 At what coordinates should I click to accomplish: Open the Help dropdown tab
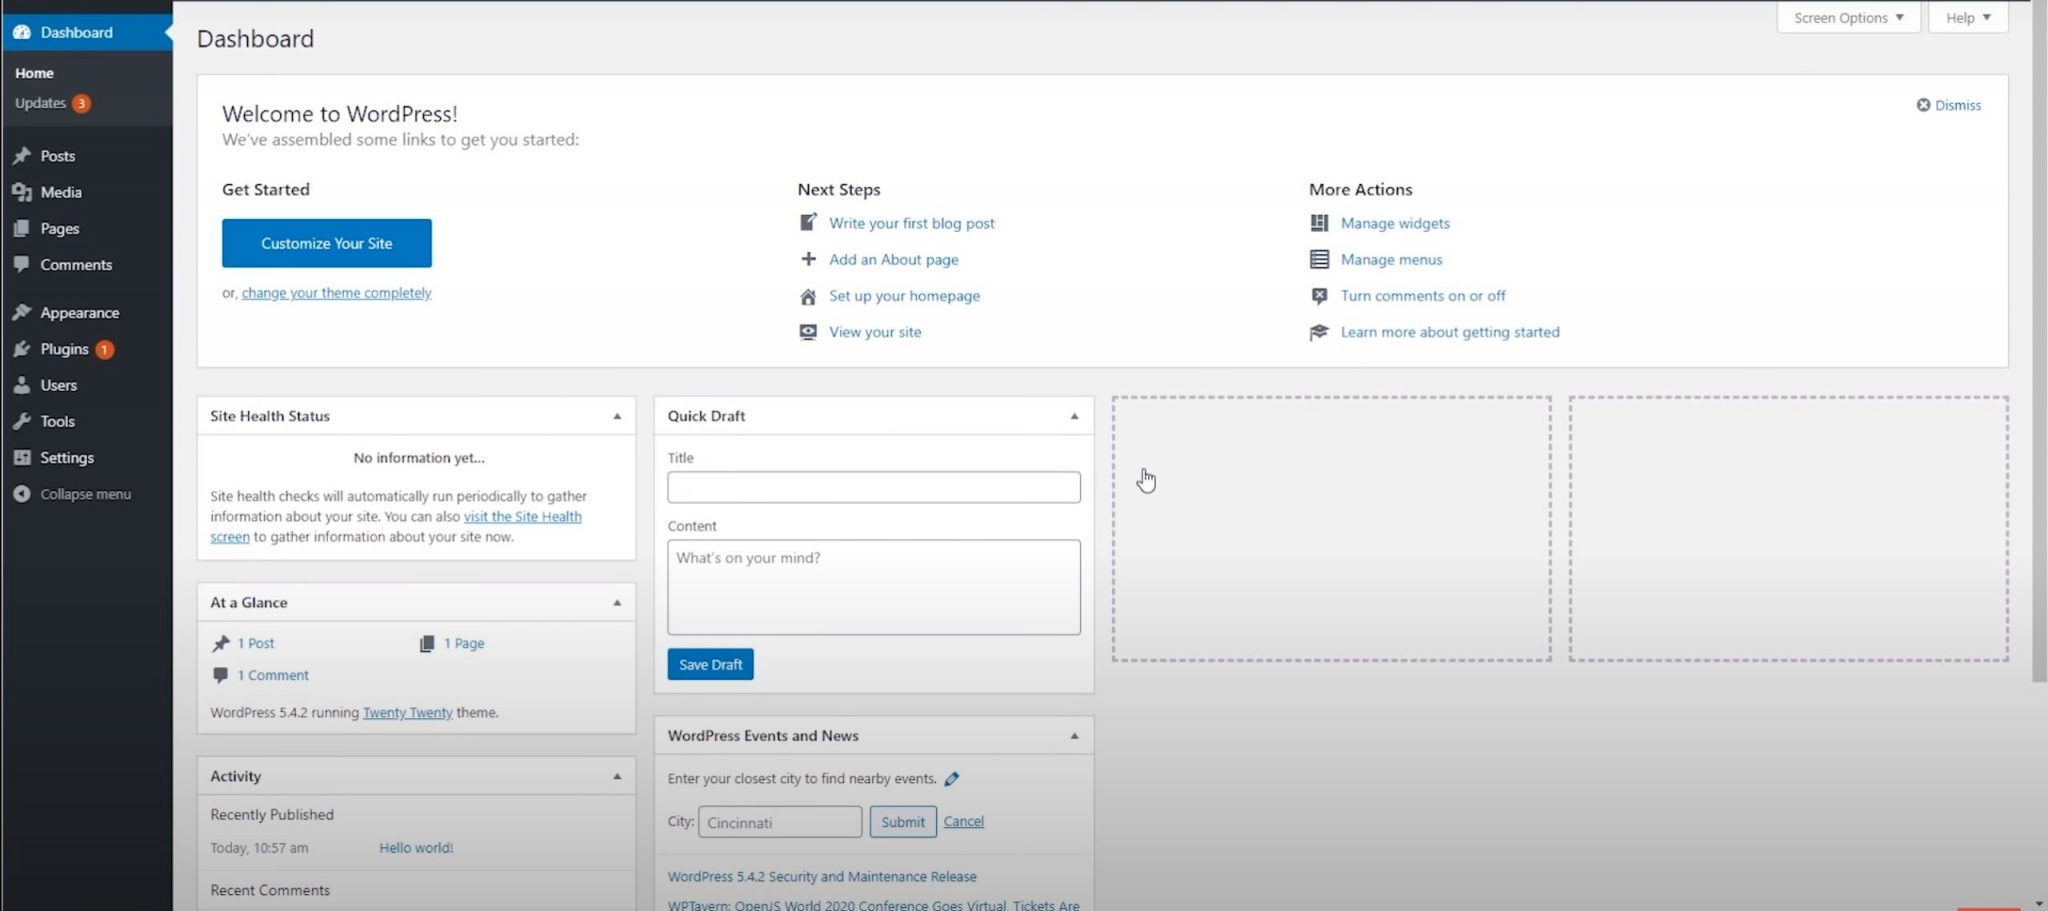point(1968,18)
